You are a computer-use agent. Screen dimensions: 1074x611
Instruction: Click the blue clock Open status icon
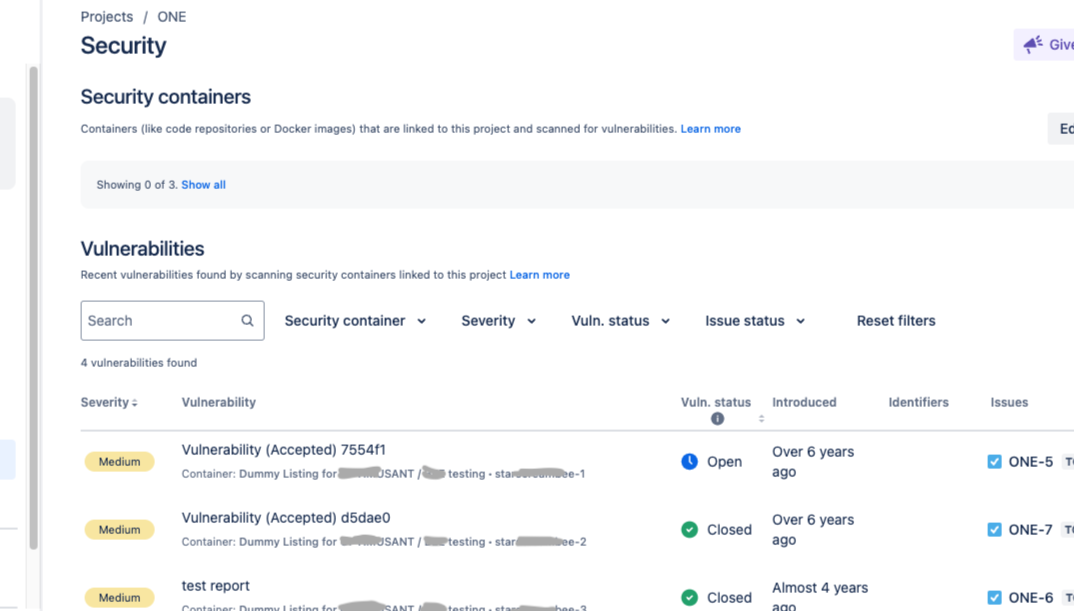coord(689,462)
